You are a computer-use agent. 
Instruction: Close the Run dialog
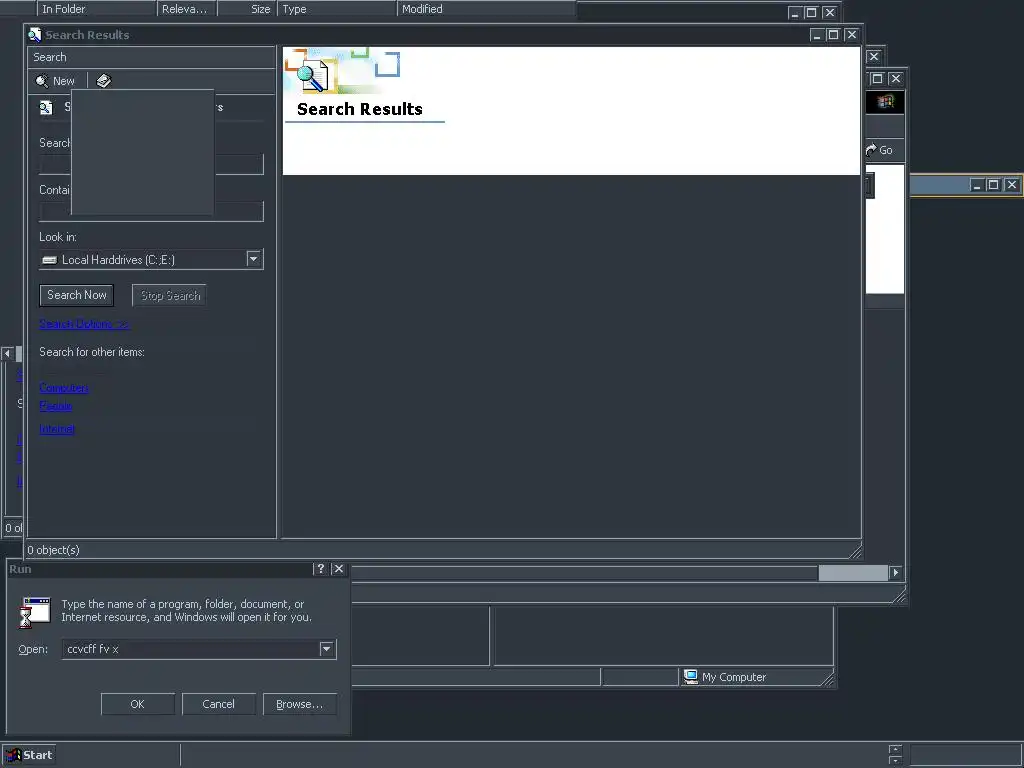click(338, 569)
